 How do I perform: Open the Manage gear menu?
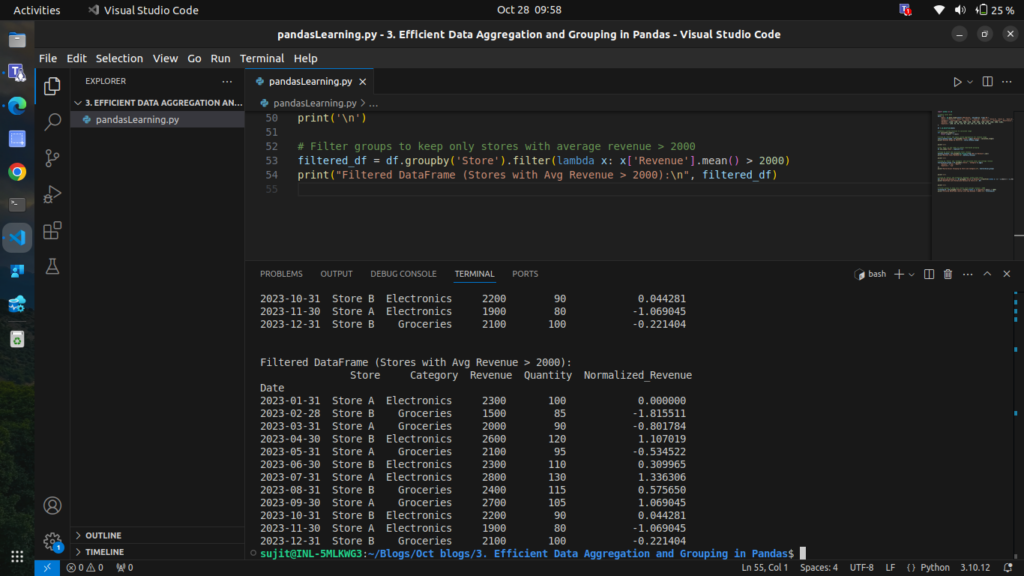click(53, 542)
